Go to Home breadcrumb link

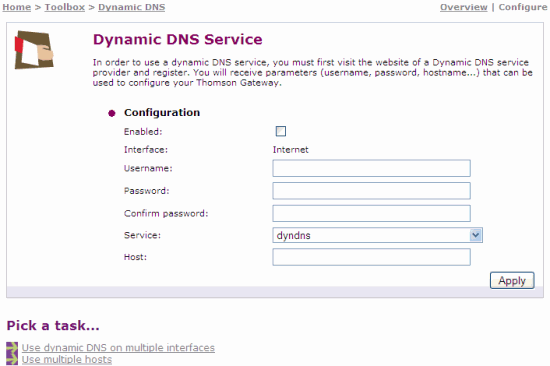(x=16, y=7)
